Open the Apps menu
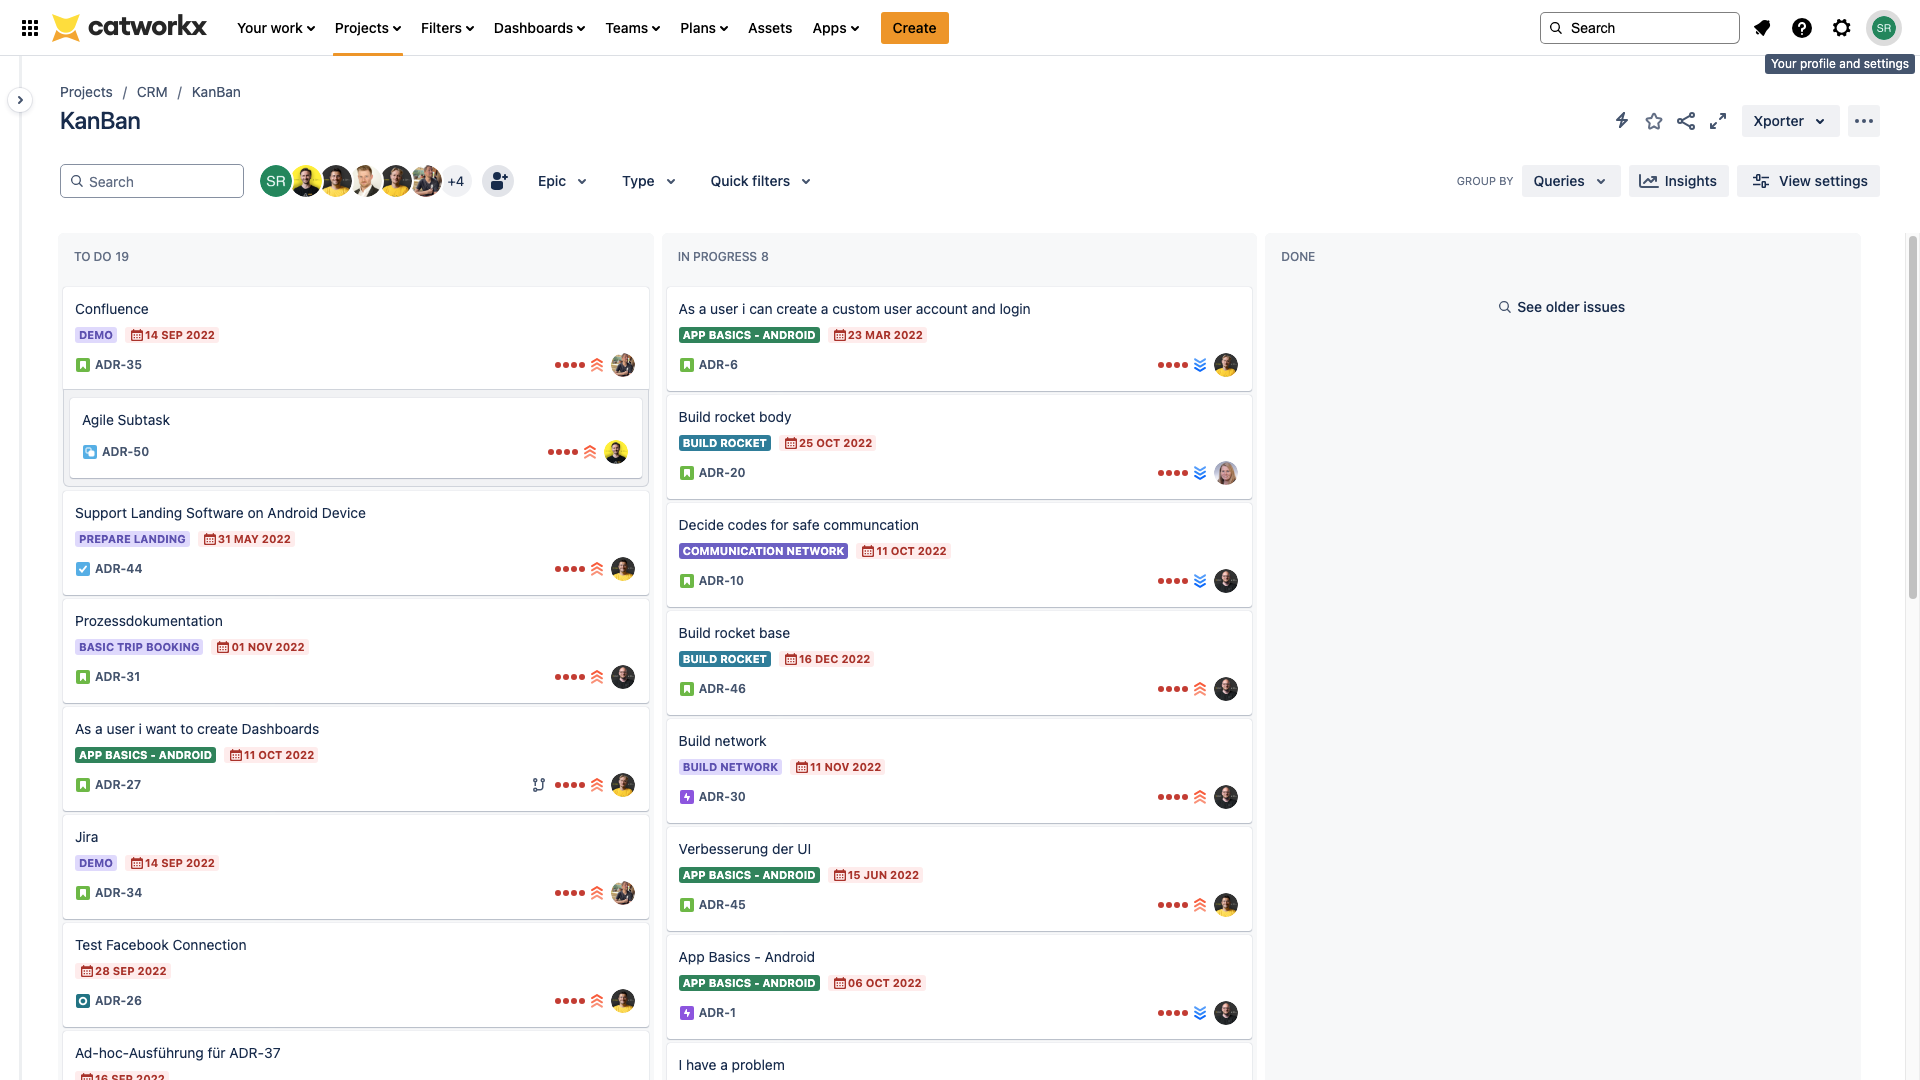The image size is (1920, 1080). (836, 28)
